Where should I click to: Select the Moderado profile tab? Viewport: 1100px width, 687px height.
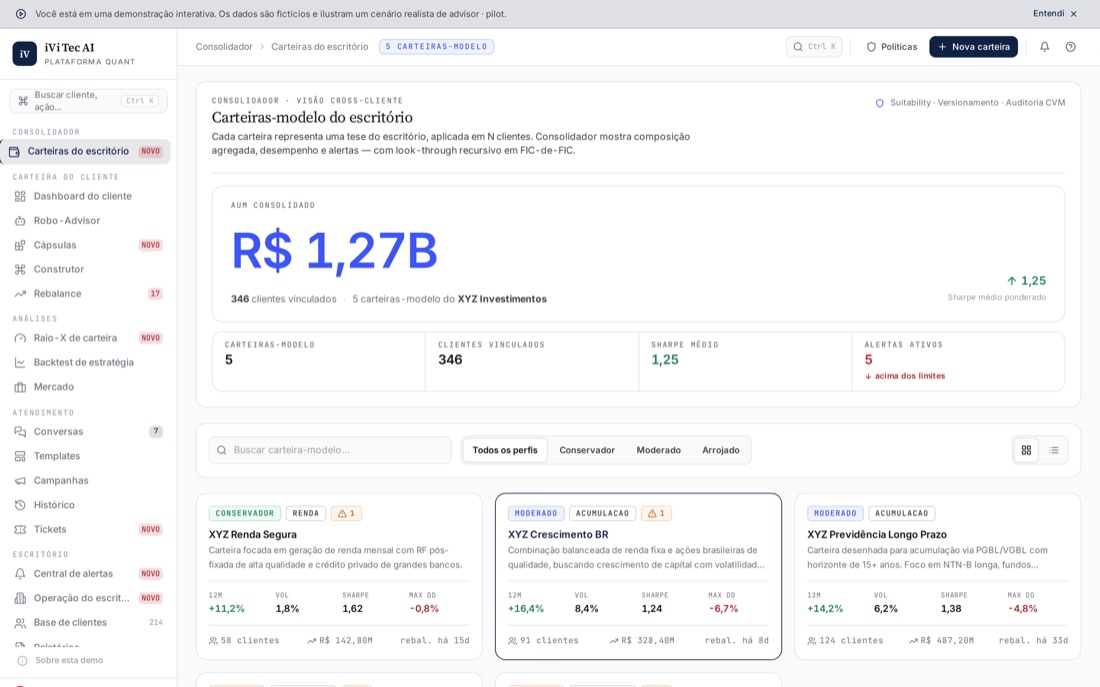pos(658,451)
